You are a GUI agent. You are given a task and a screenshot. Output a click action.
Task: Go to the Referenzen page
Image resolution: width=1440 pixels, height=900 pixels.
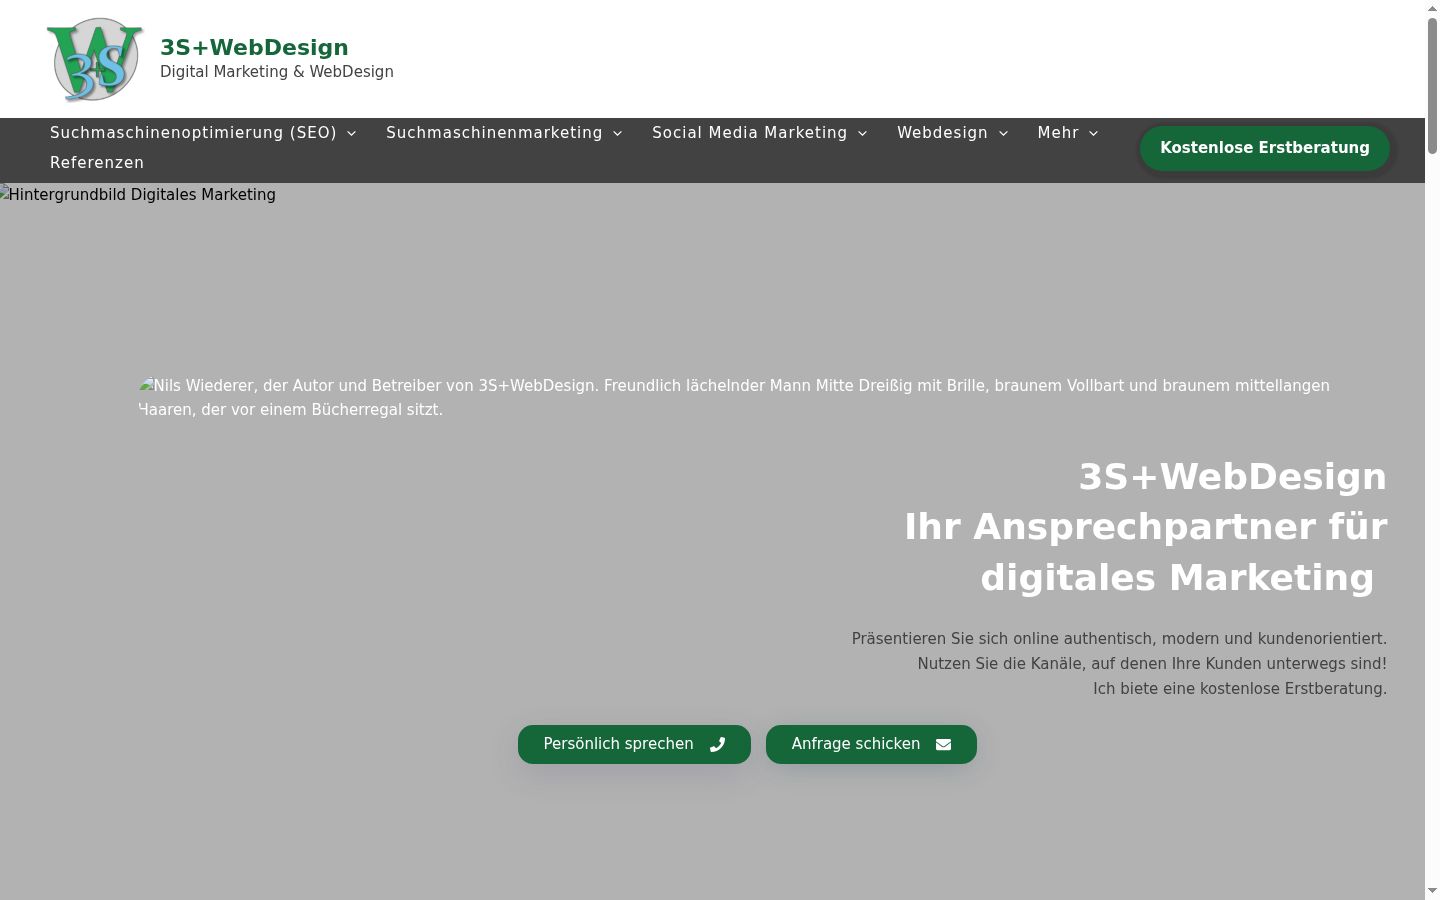tap(97, 163)
